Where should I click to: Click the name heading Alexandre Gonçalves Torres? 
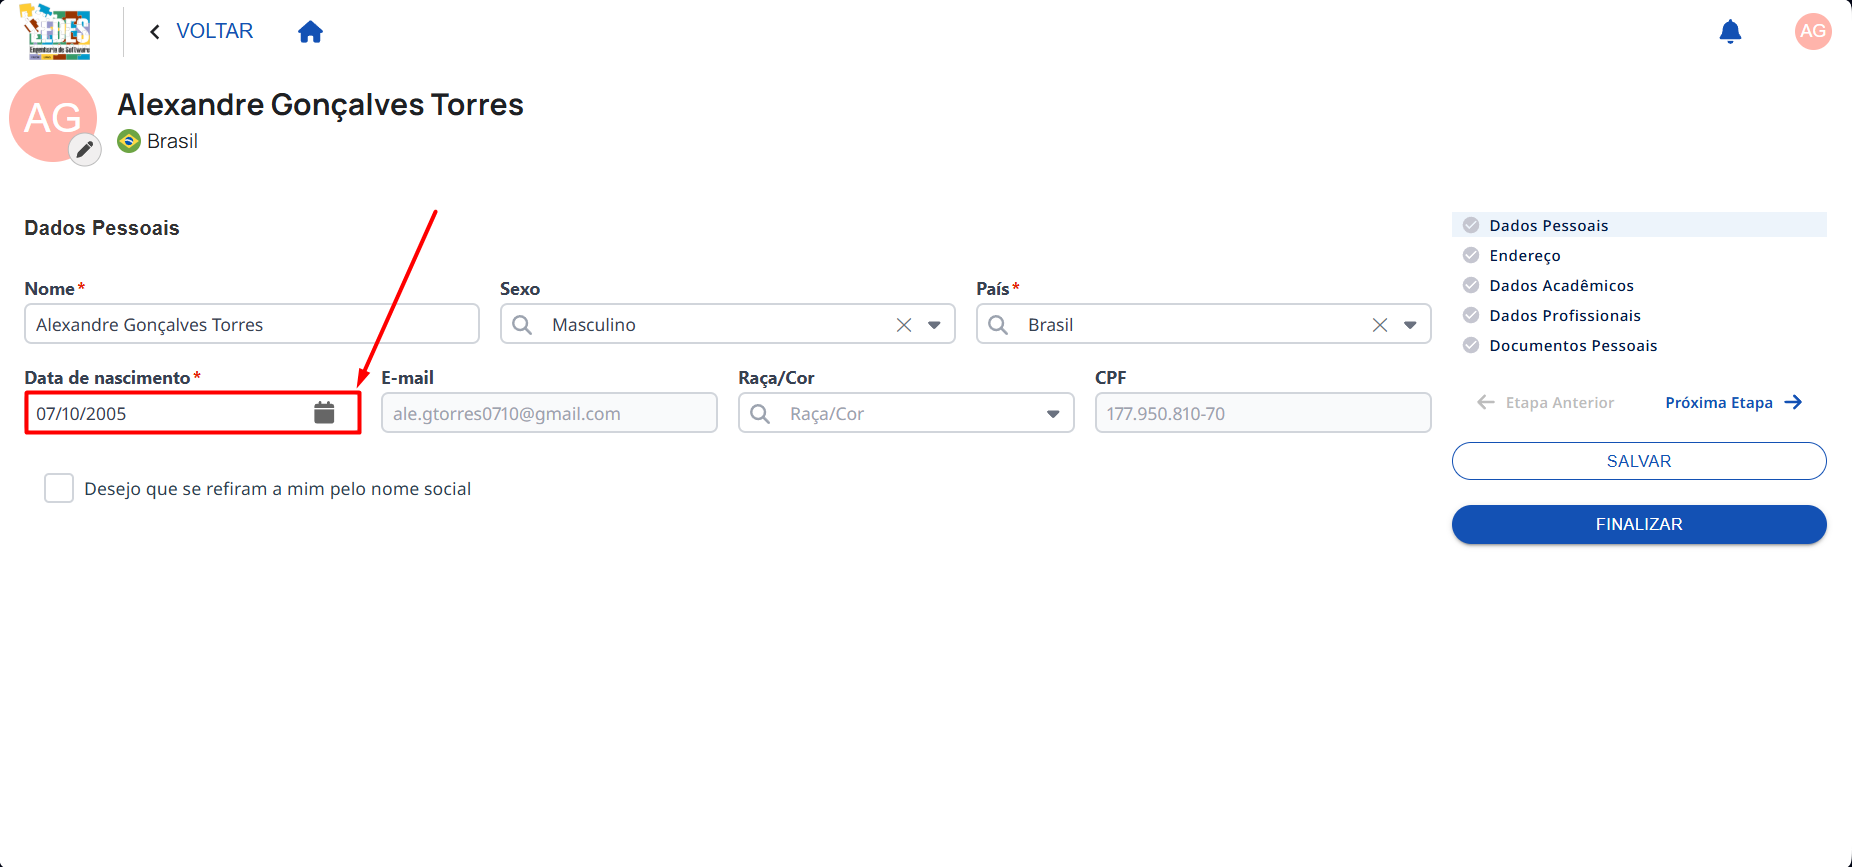coord(320,104)
